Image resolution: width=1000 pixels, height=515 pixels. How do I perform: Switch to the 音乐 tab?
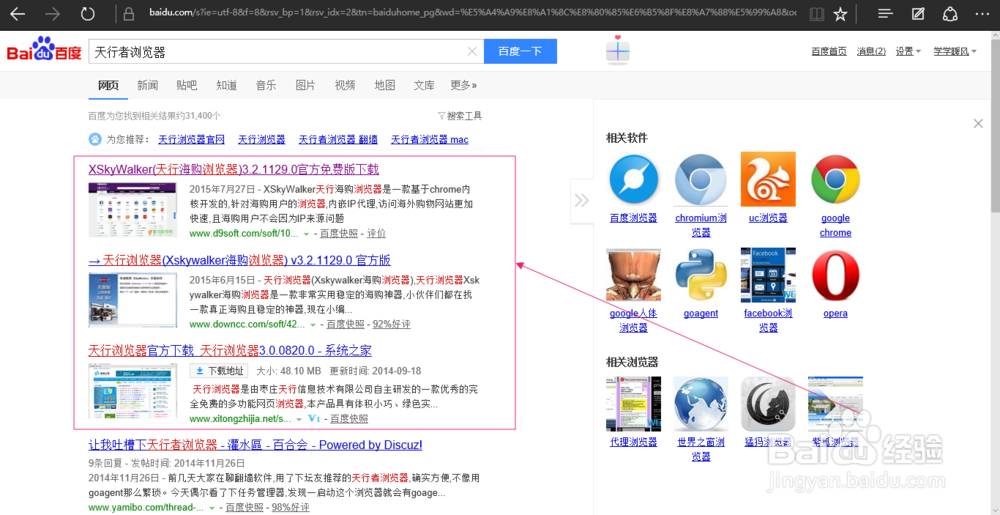click(x=266, y=85)
